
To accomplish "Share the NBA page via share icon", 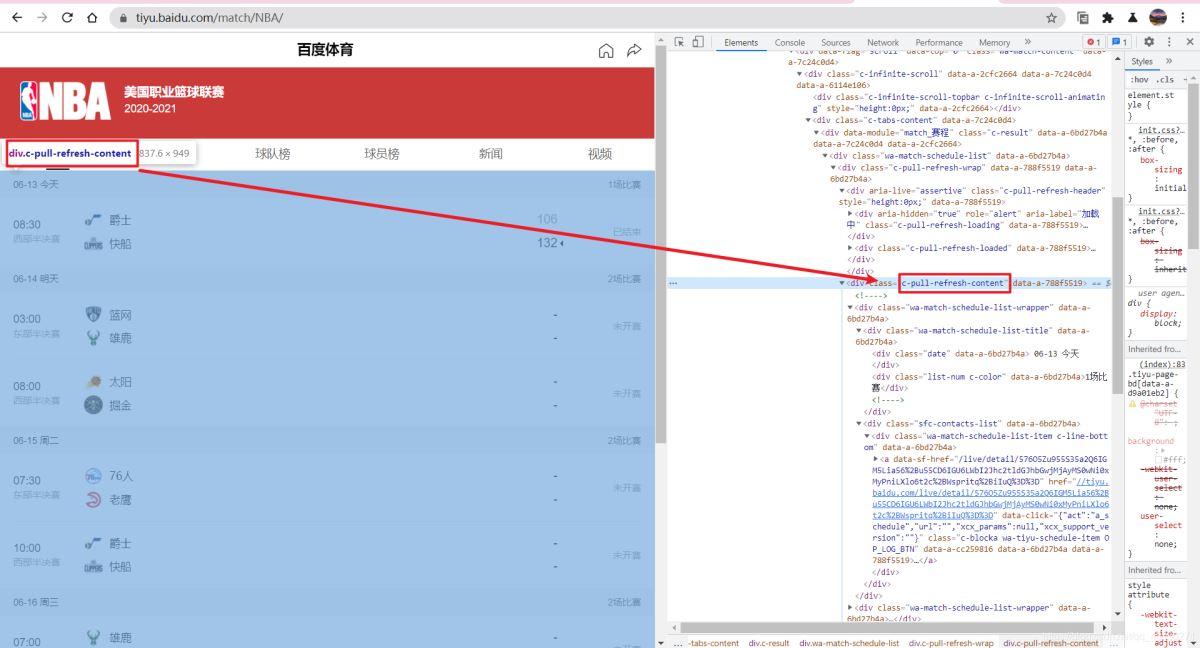I will (634, 50).
